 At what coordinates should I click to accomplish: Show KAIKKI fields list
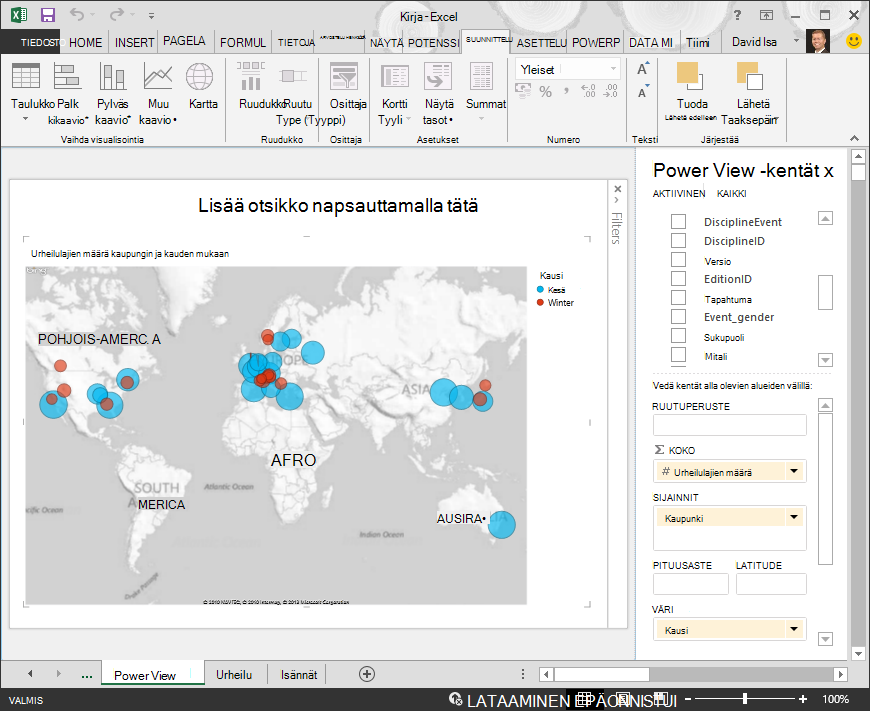coord(731,194)
